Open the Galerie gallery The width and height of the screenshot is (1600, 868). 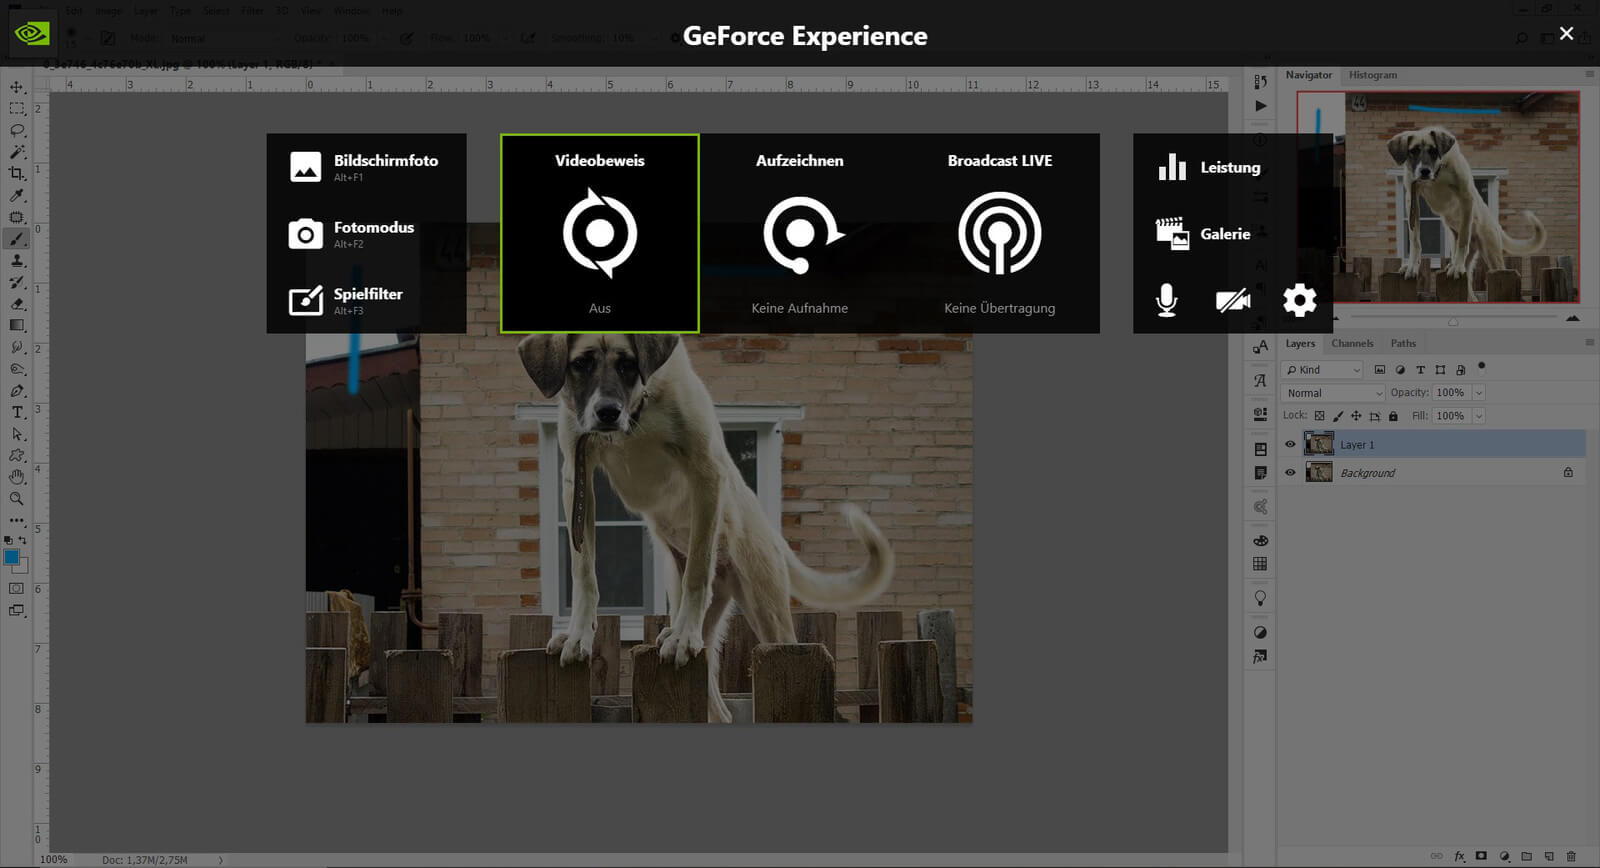point(1204,234)
